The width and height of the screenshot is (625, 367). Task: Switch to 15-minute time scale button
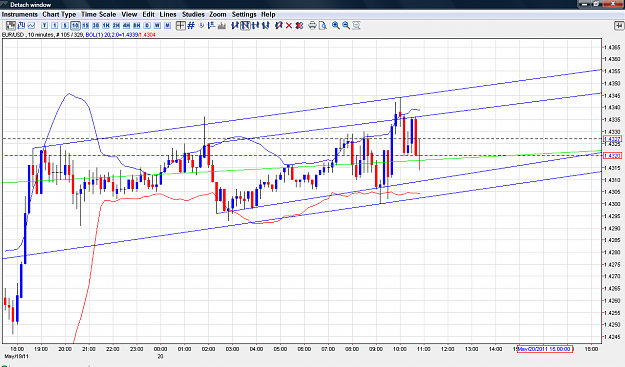85,26
